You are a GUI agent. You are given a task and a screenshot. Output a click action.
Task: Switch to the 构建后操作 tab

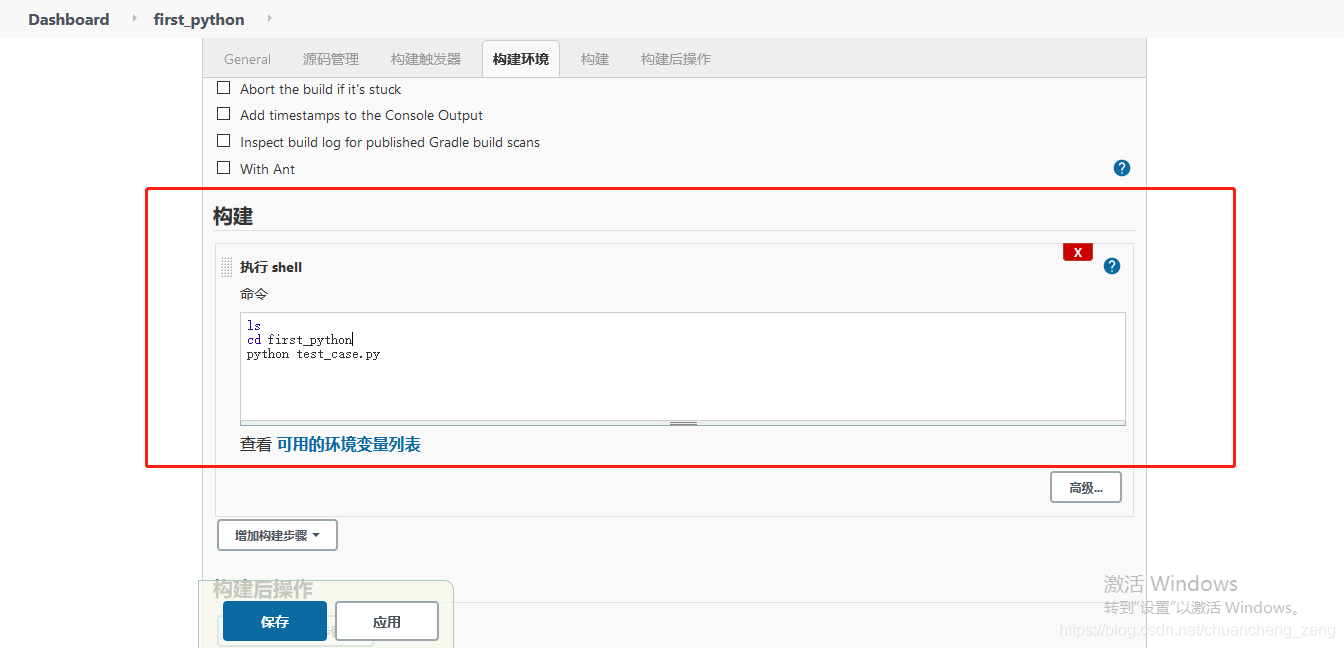tap(675, 58)
